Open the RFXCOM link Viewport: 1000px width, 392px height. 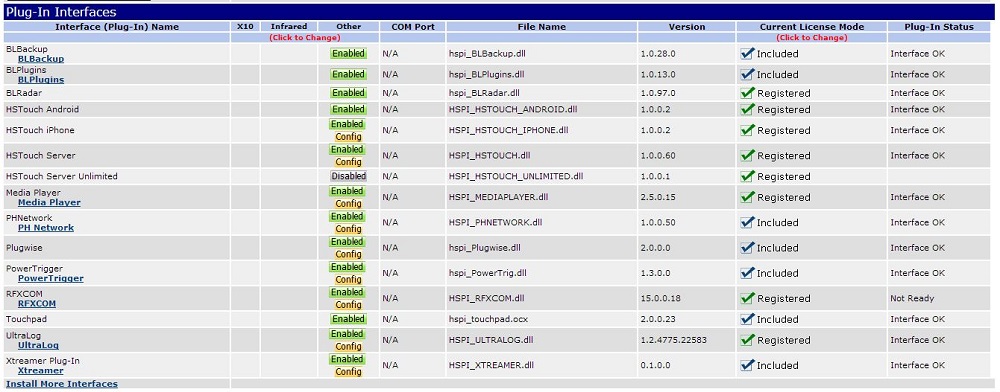[x=37, y=303]
